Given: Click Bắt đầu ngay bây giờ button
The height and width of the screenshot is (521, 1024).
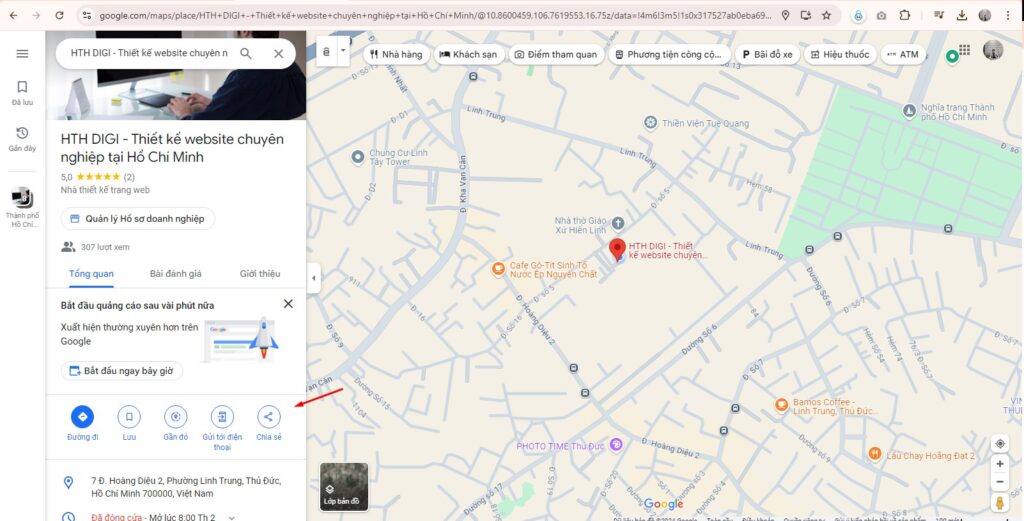Looking at the screenshot, I should [122, 371].
